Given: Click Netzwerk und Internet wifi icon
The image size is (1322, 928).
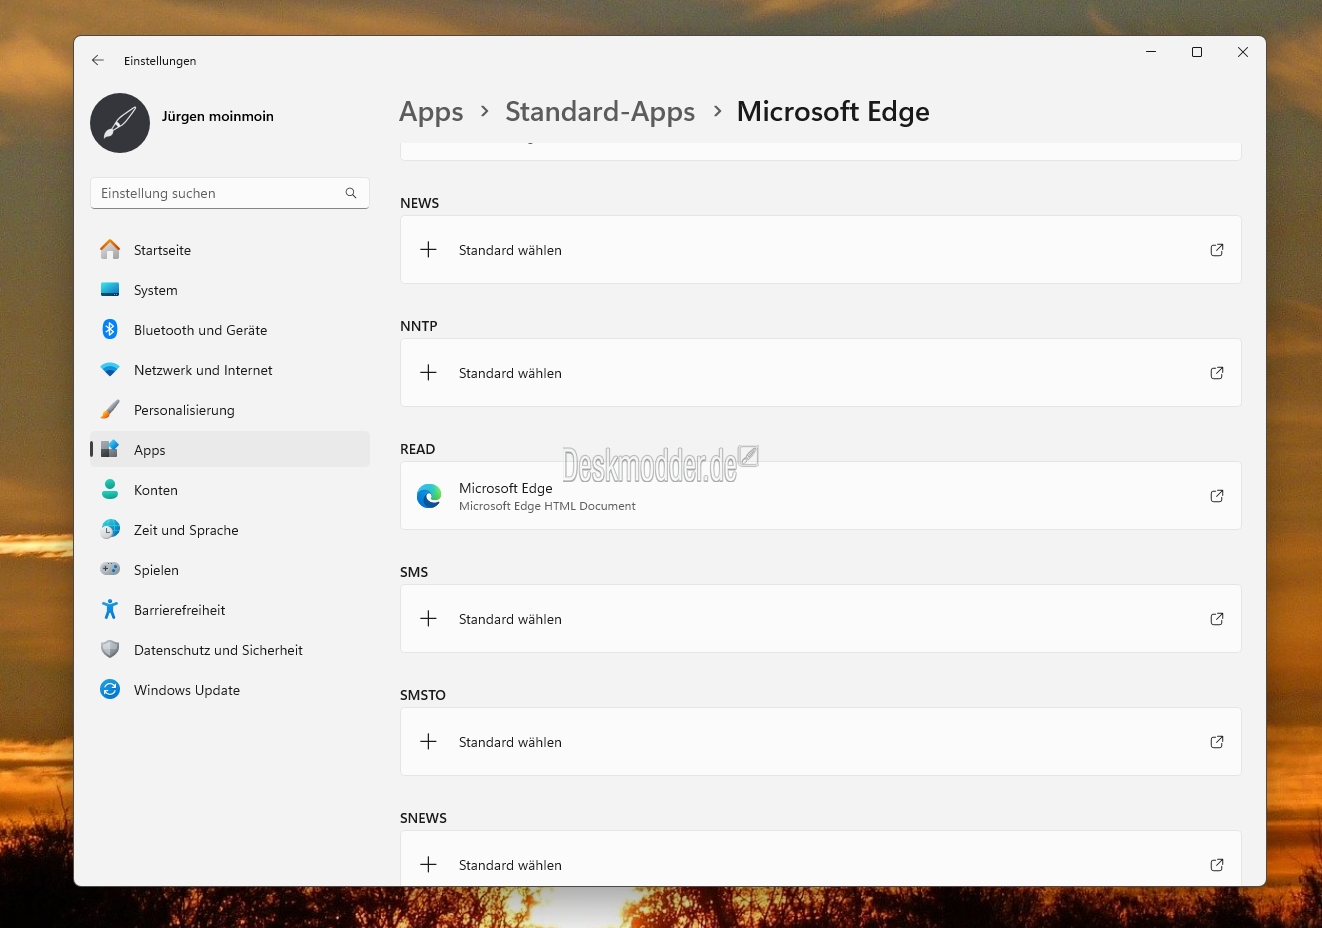Looking at the screenshot, I should tap(110, 370).
